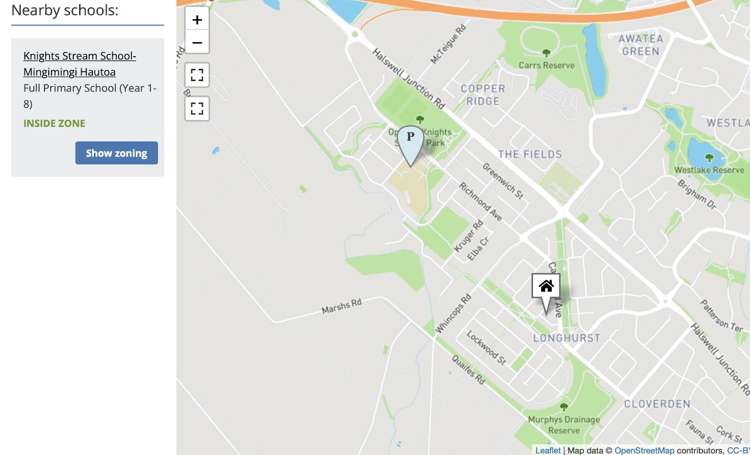Open the Knights Stream School link

click(79, 64)
